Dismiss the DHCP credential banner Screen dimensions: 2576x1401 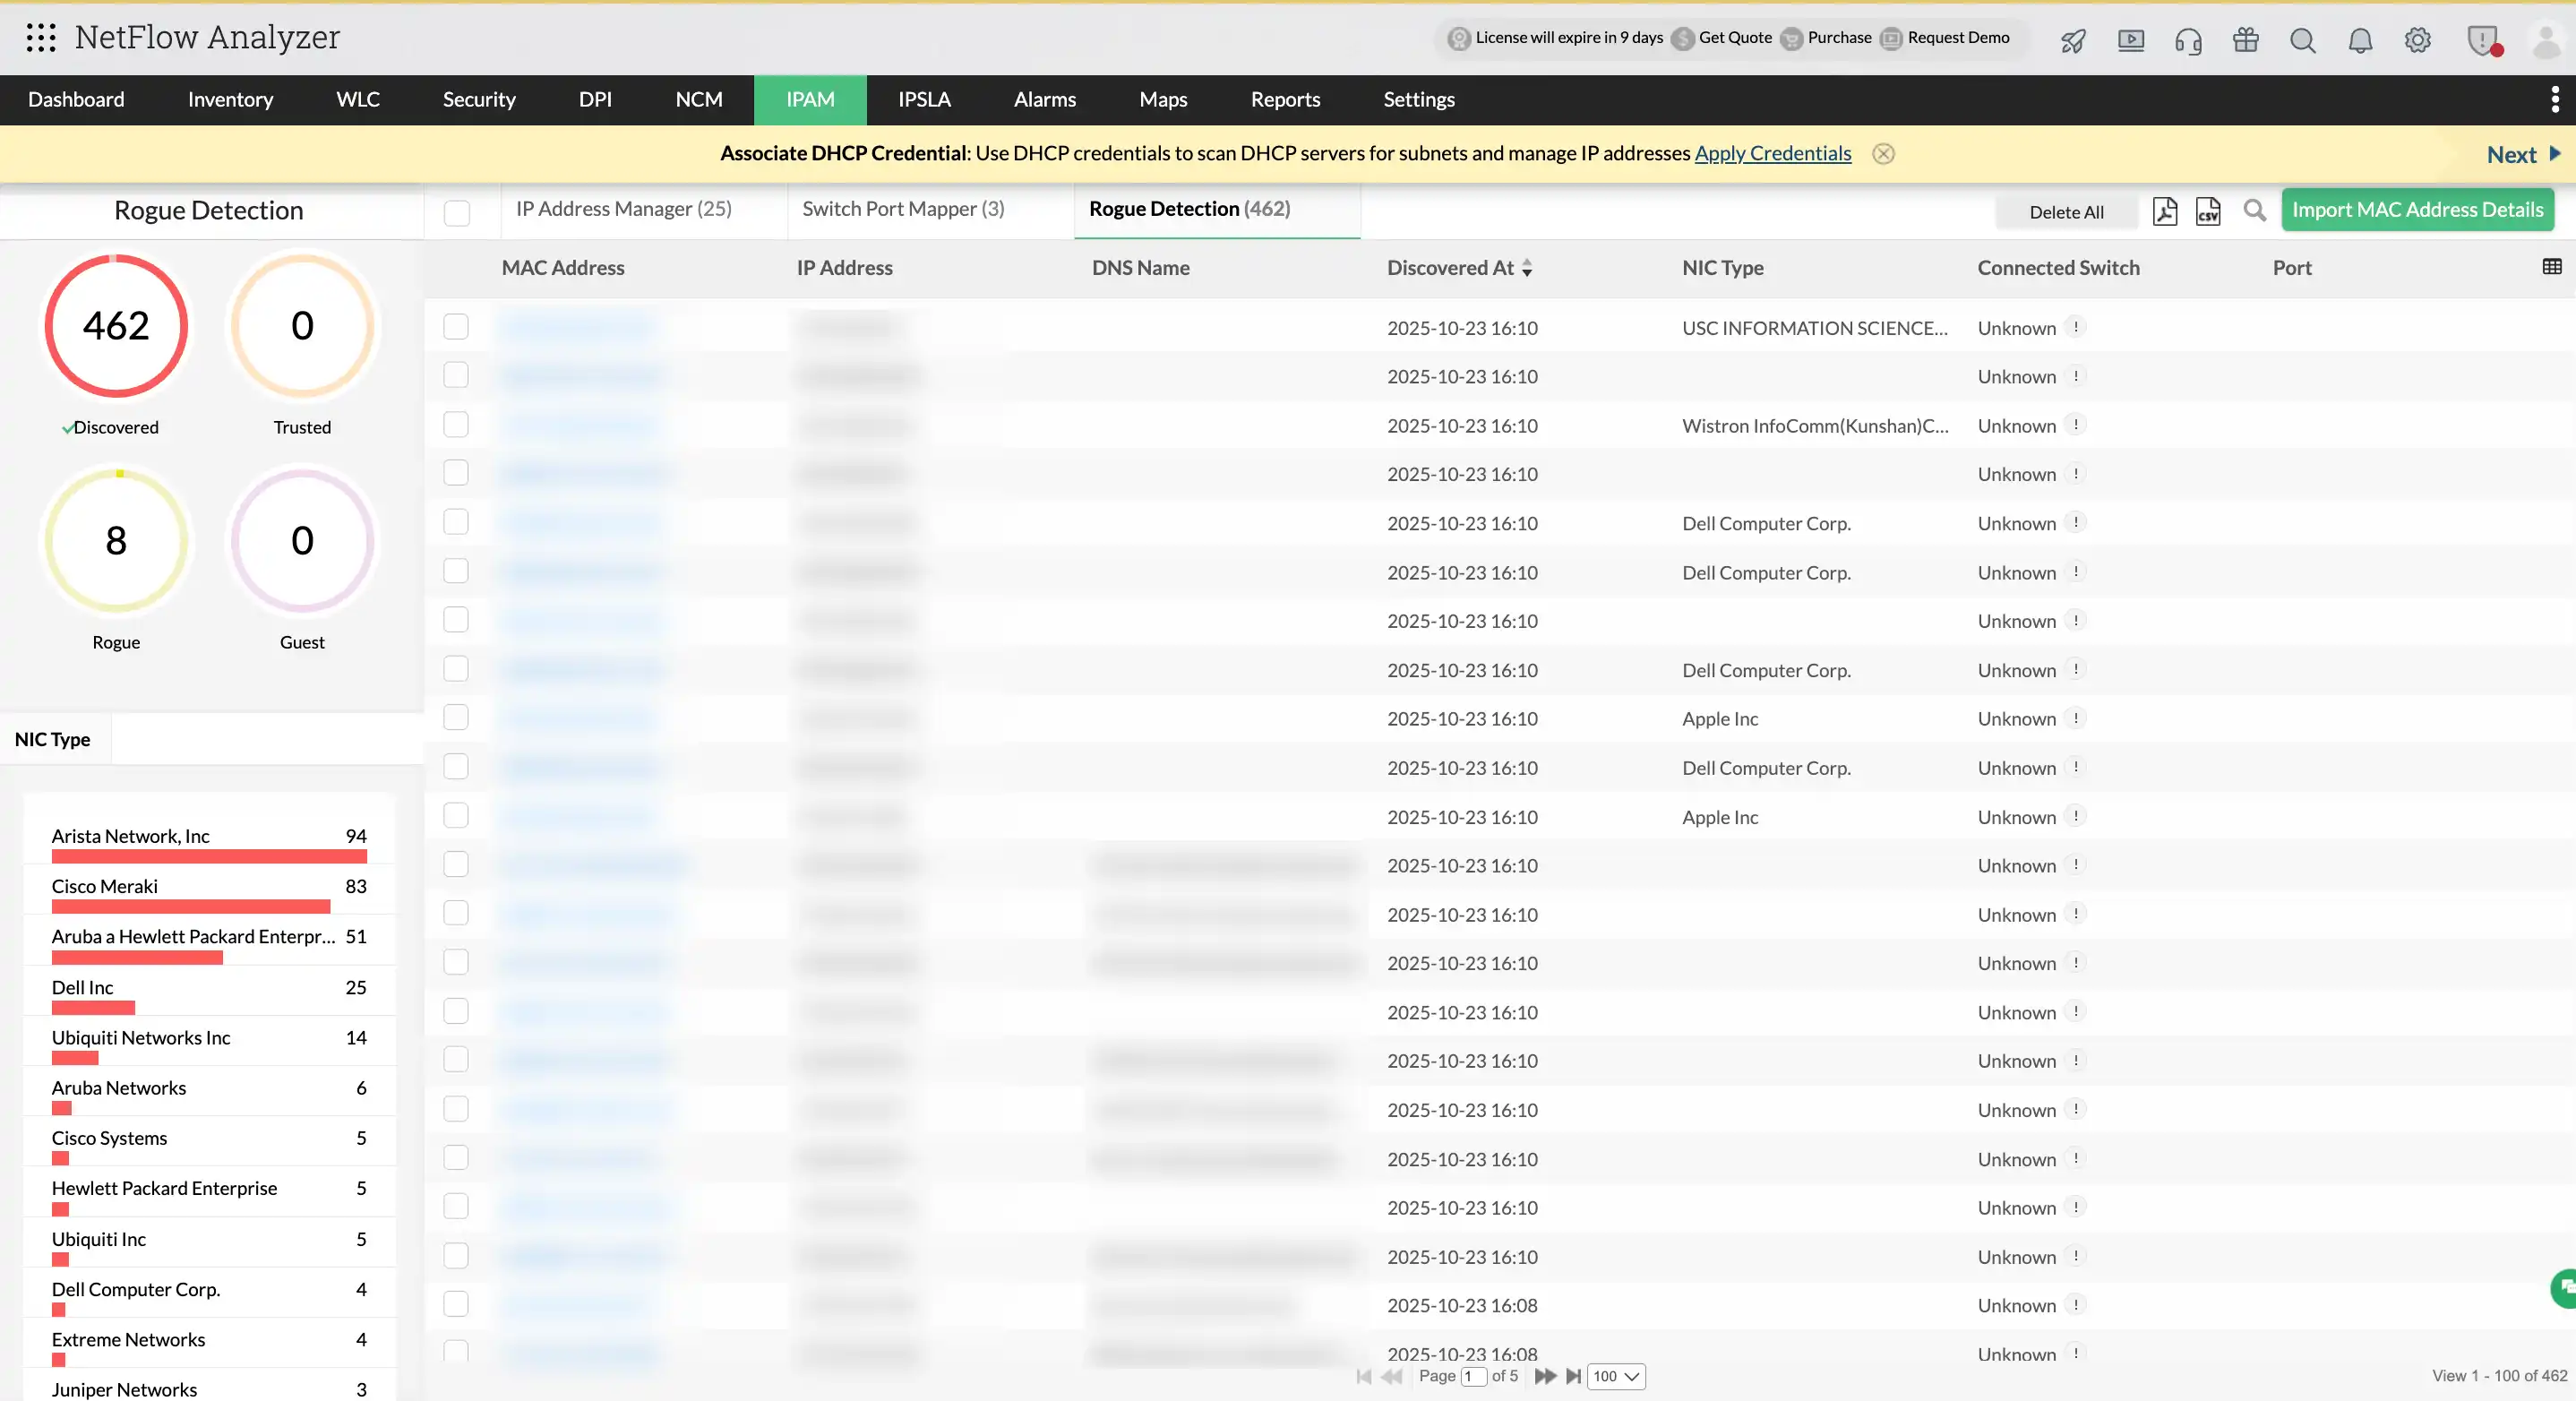1883,153
